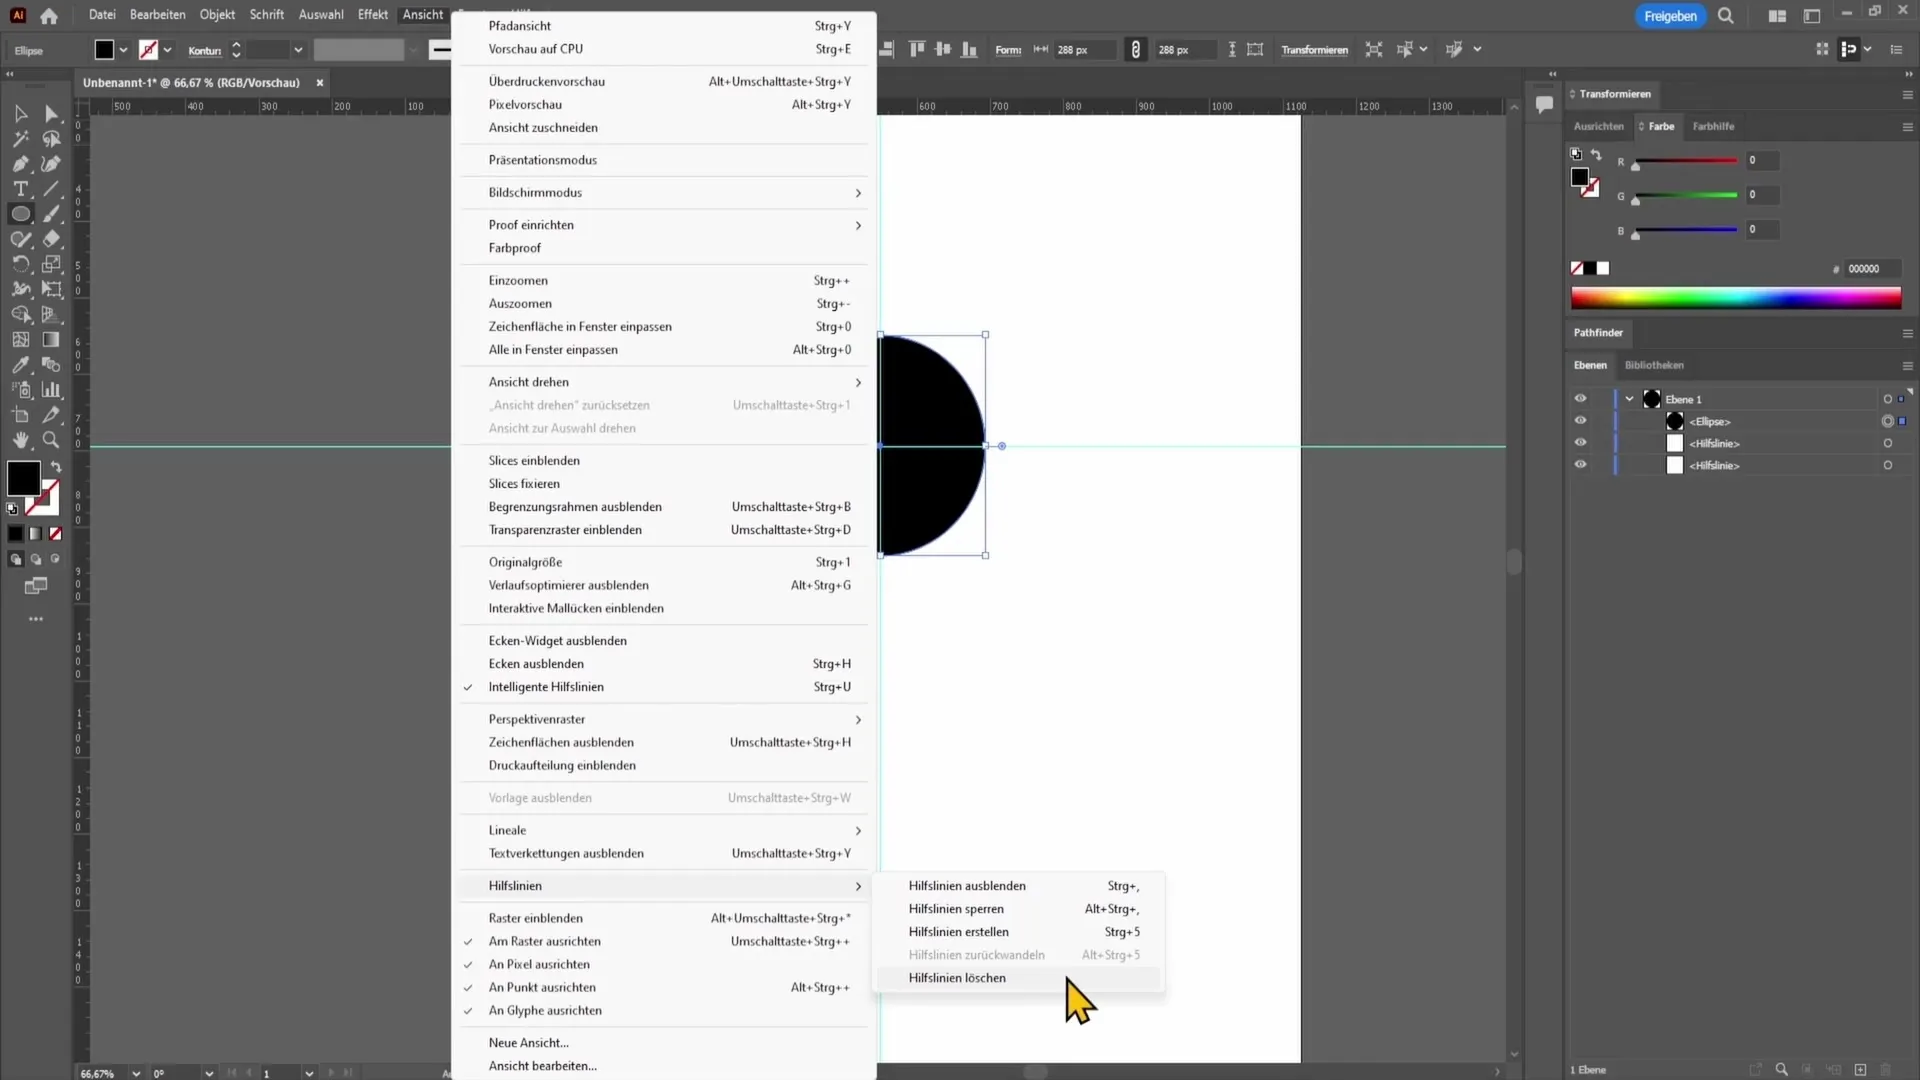
Task: Expand the Perspektivenraster submenu
Action: 662,719
